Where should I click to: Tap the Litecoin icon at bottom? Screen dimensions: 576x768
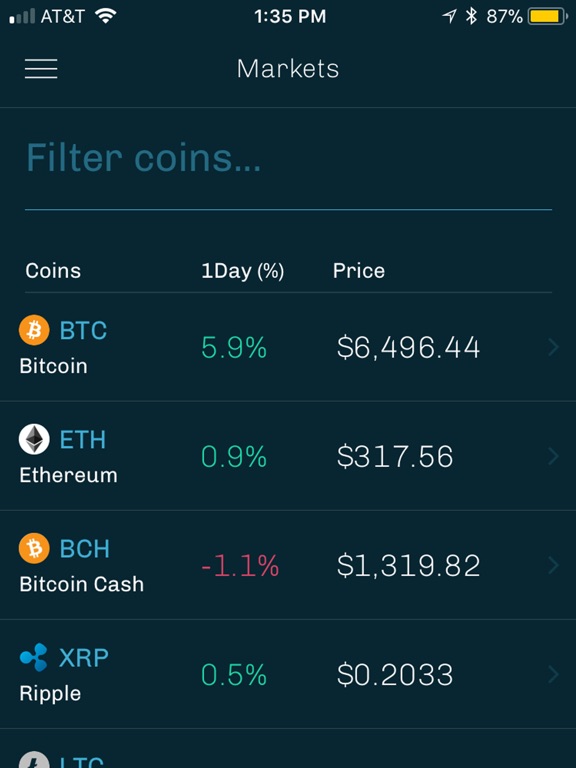point(34,760)
